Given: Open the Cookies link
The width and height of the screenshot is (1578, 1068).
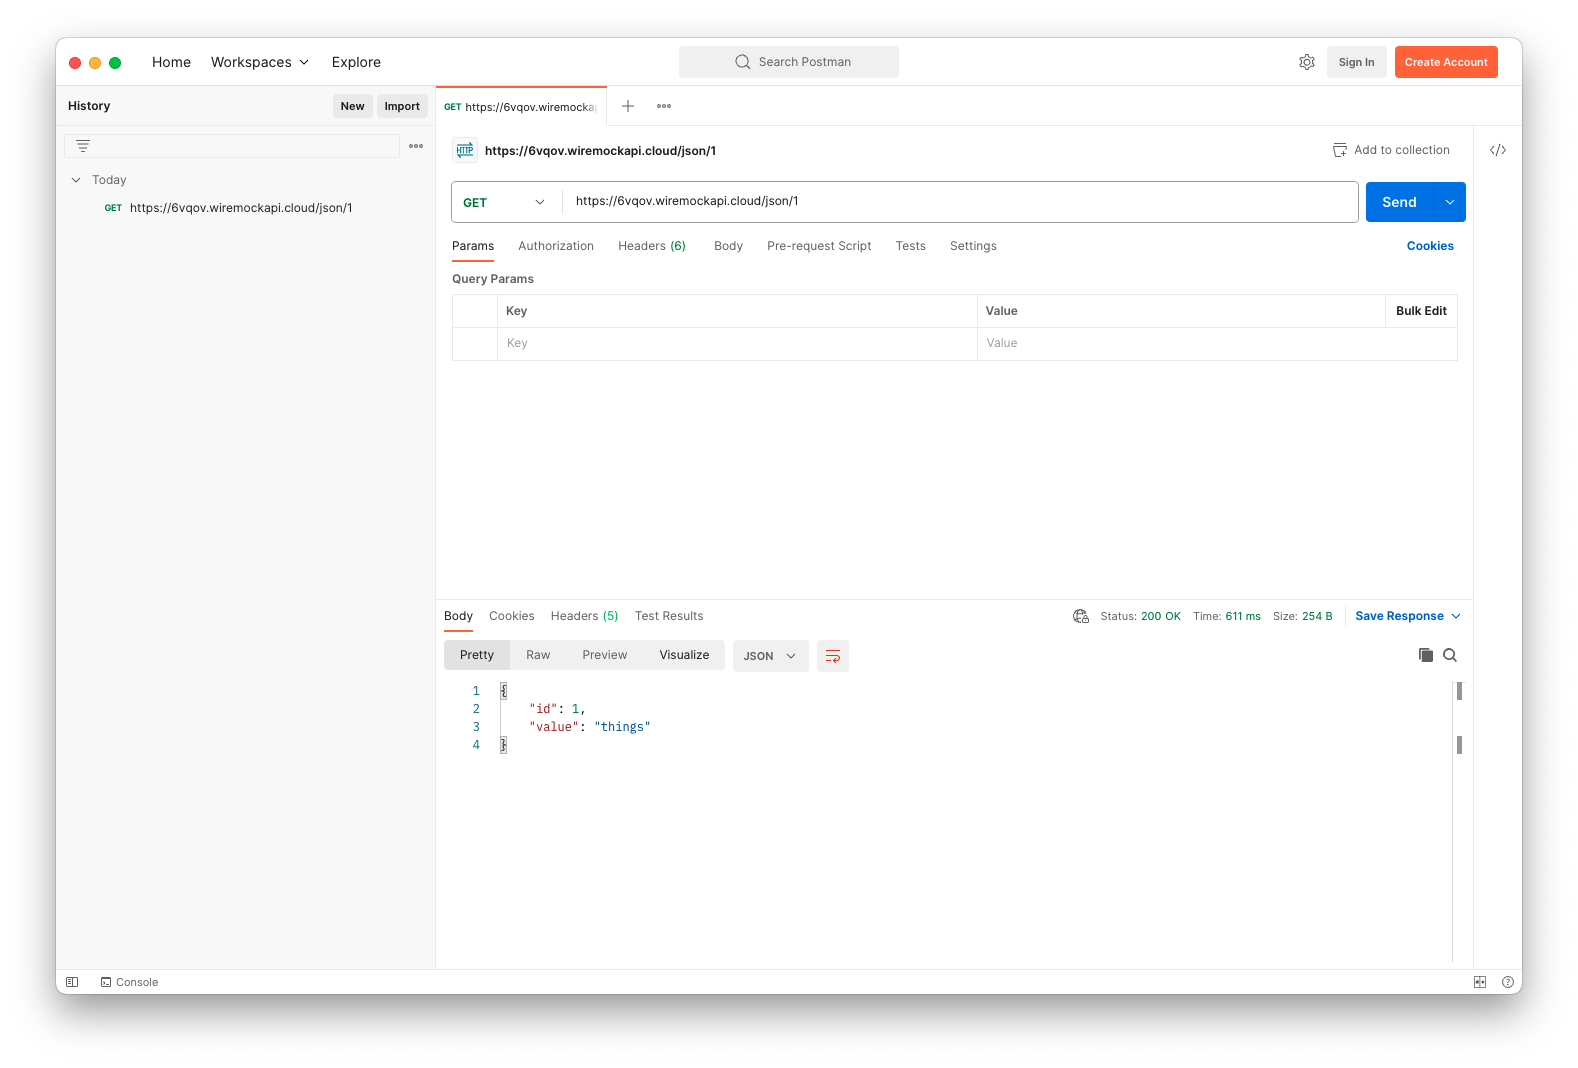Looking at the screenshot, I should [x=1430, y=246].
